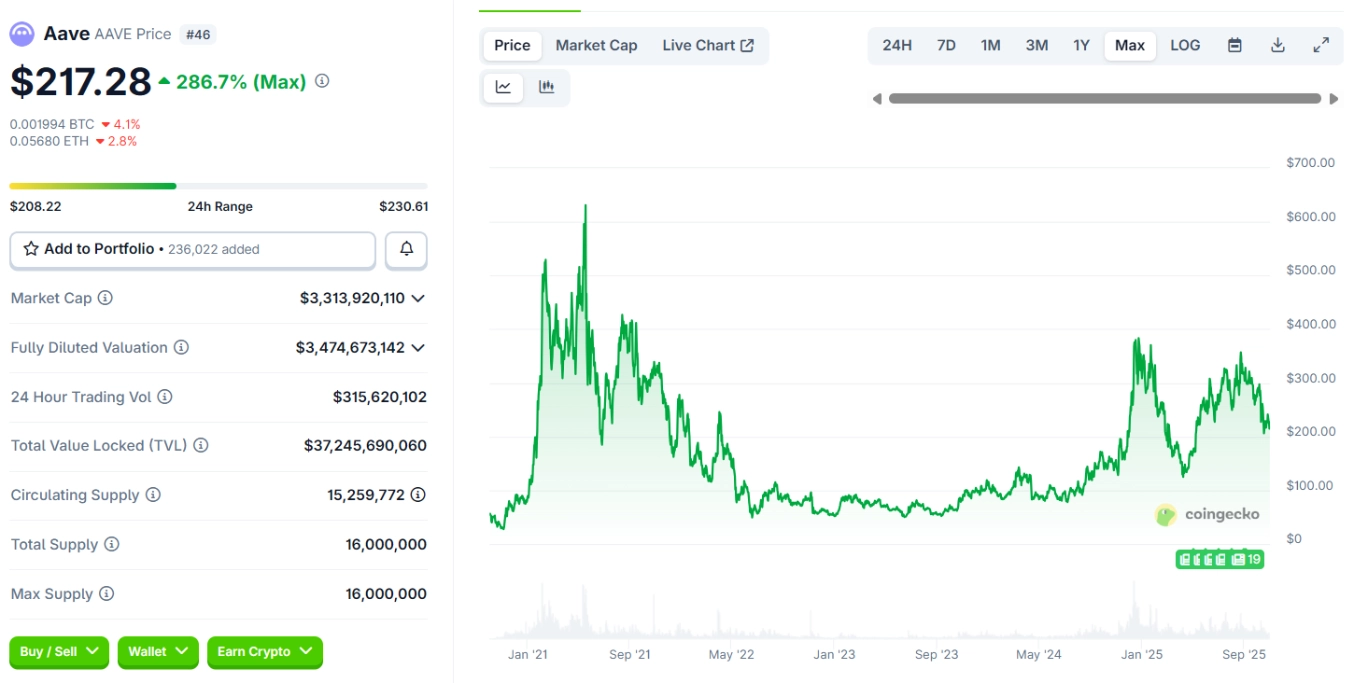This screenshot has width=1368, height=683.
Task: Click info icon next to Market Cap
Action: (105, 298)
